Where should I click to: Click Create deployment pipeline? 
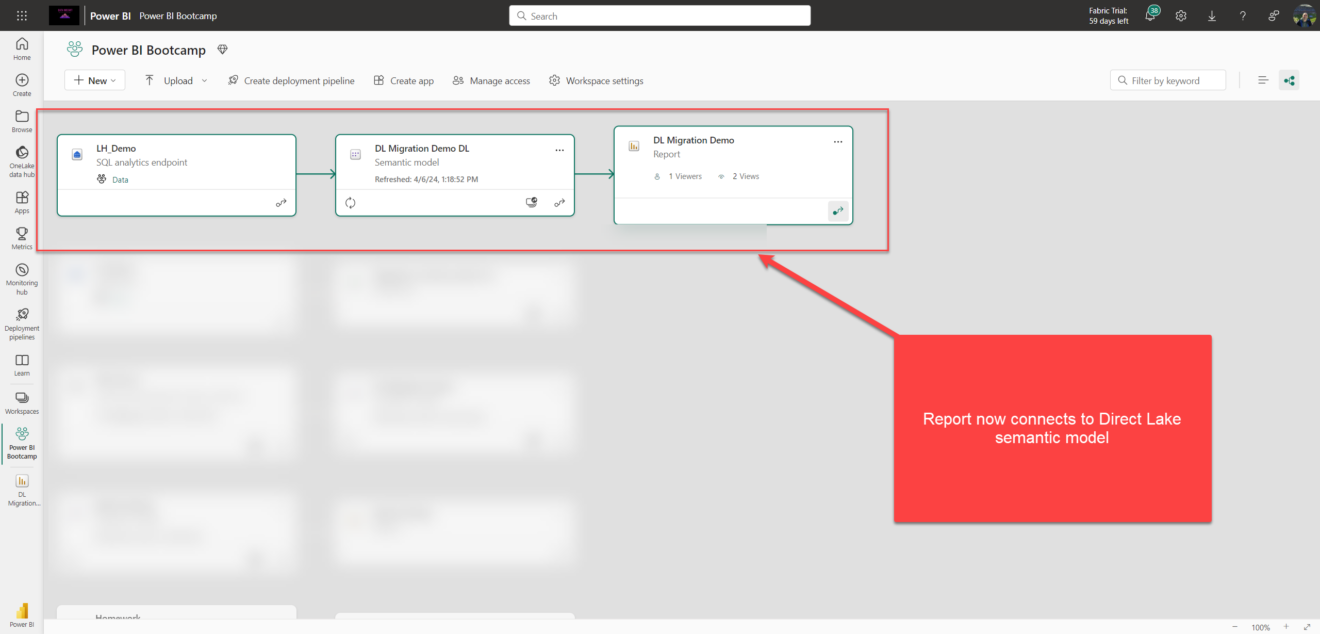click(x=291, y=80)
